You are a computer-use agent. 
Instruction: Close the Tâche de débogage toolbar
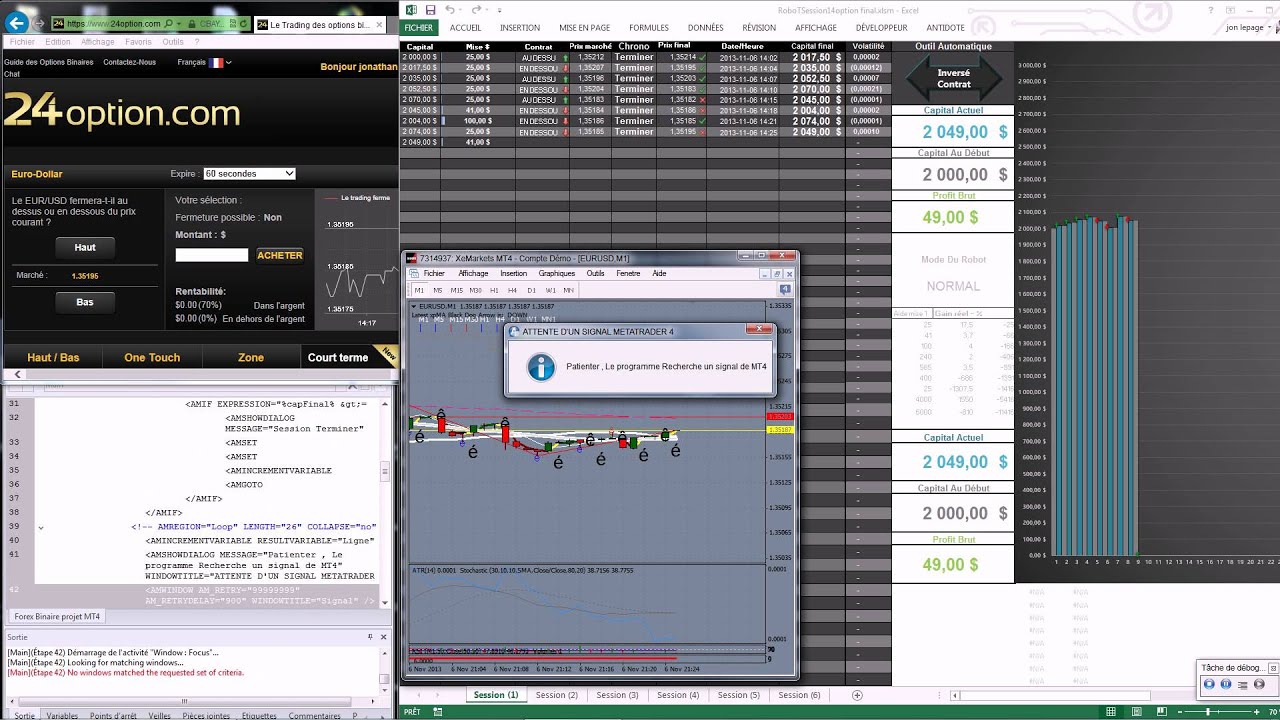(x=1273, y=668)
